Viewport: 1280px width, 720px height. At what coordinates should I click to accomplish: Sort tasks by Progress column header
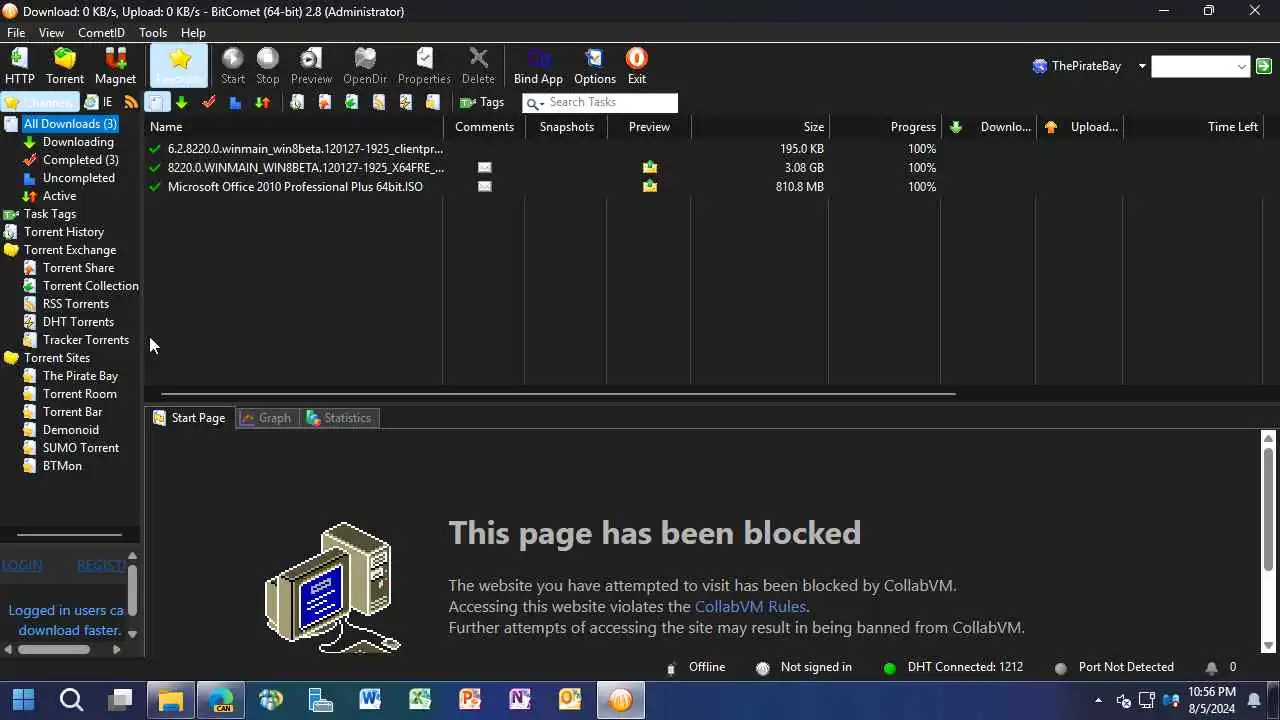(885, 127)
